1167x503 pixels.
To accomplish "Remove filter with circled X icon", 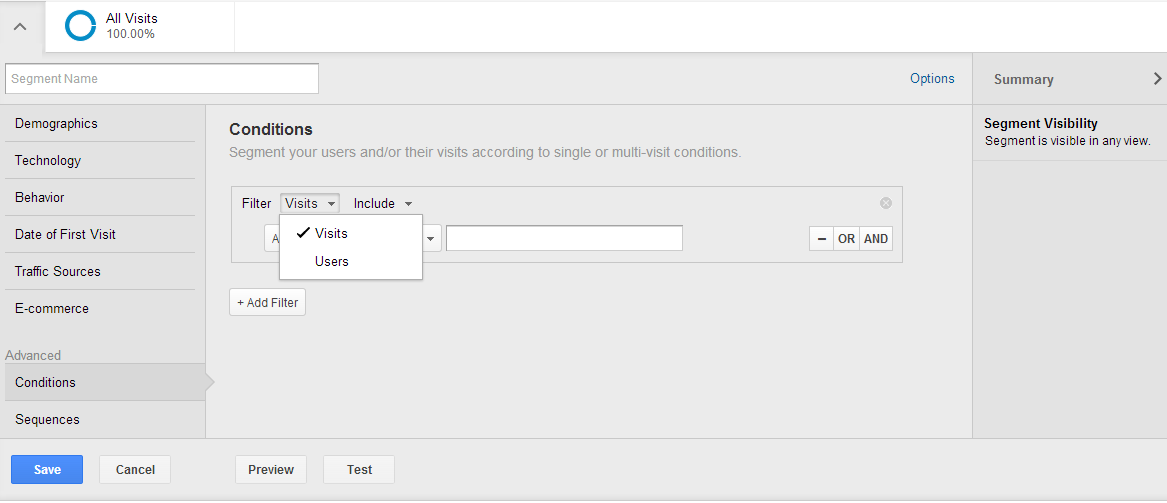I will (x=886, y=203).
